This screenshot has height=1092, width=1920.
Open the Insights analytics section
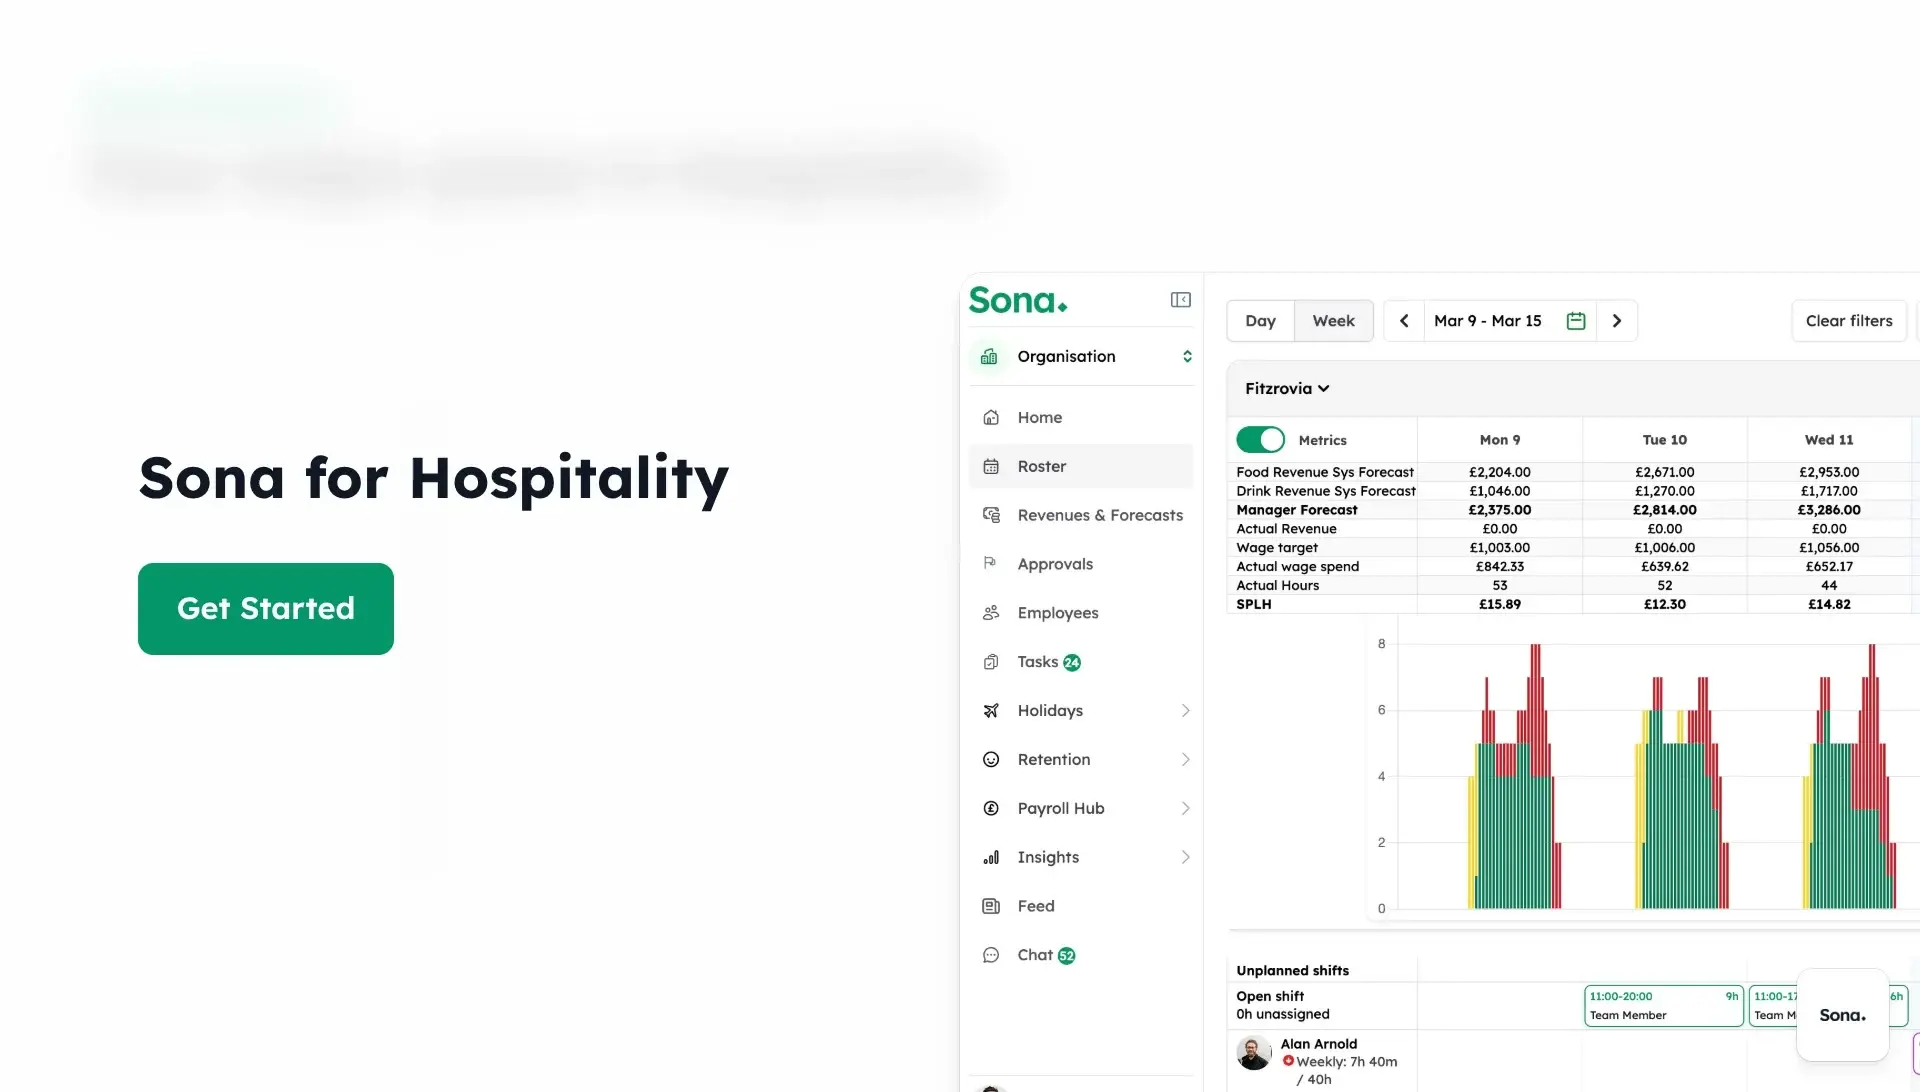point(1048,857)
